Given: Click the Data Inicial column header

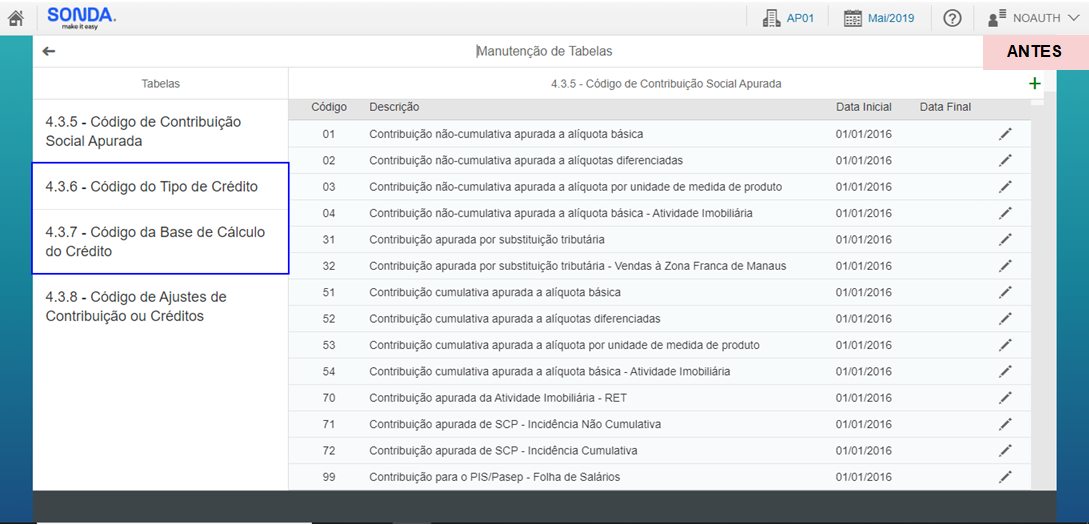Looking at the screenshot, I should click(x=863, y=107).
